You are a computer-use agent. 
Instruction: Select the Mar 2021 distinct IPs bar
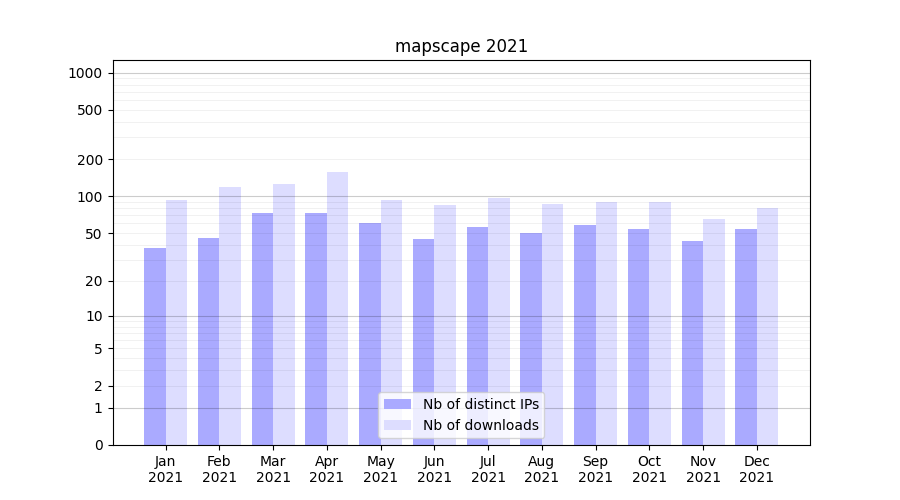coord(262,329)
